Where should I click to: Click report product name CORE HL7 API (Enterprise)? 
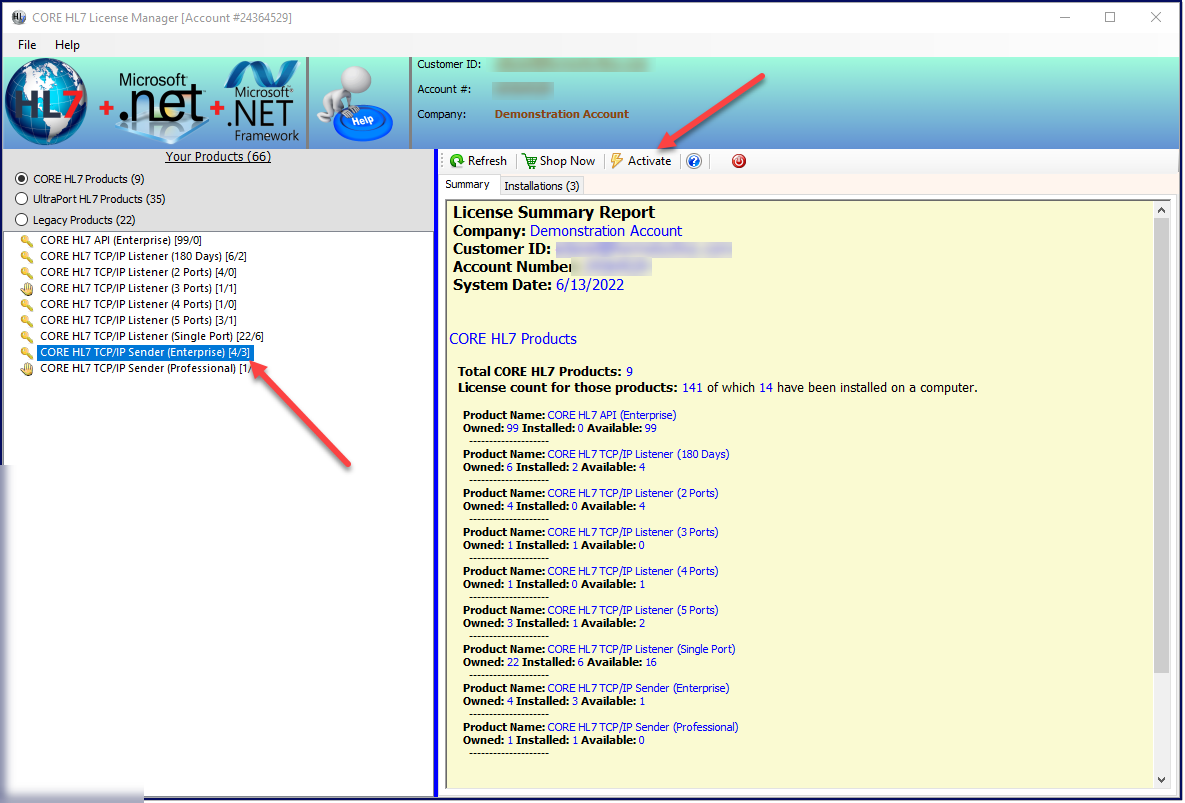coord(611,415)
